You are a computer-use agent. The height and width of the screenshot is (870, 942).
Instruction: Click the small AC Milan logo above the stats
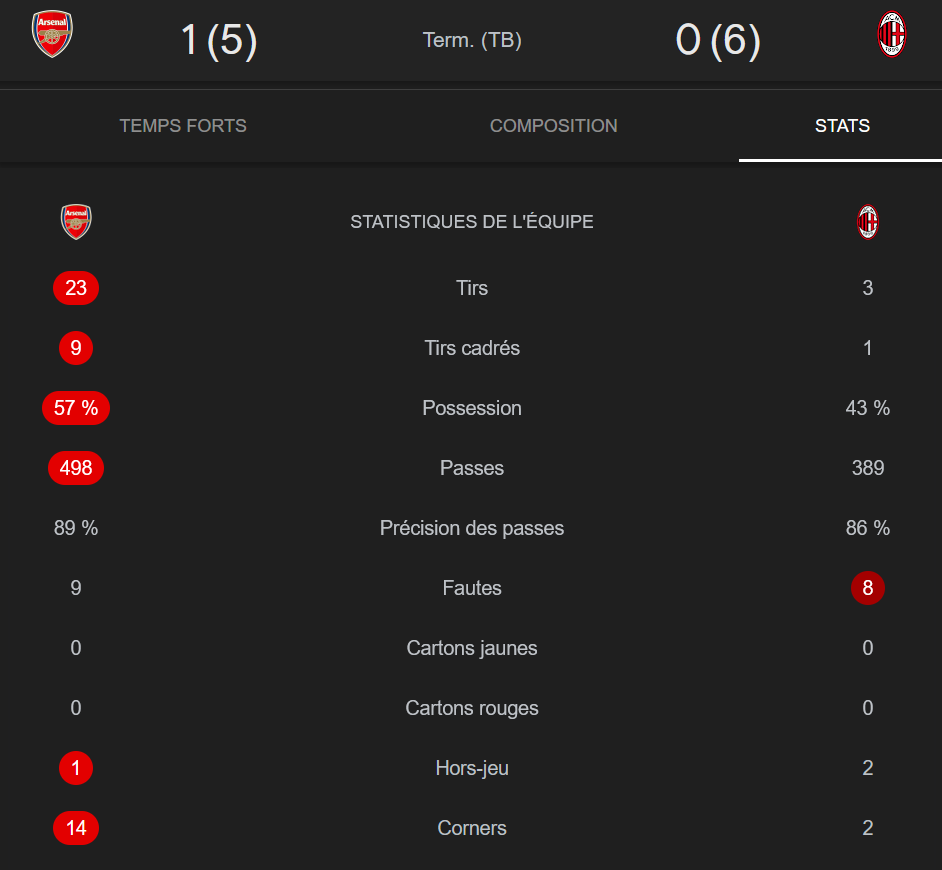868,222
